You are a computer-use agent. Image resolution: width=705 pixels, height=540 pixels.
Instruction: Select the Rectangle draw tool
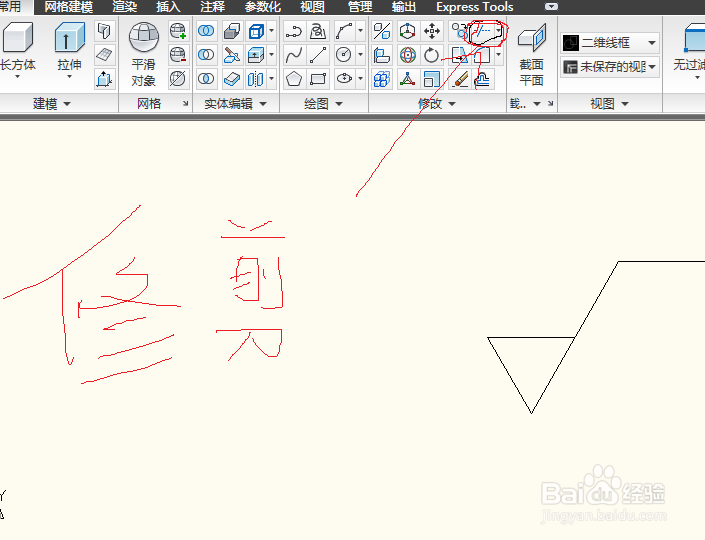tap(318, 79)
